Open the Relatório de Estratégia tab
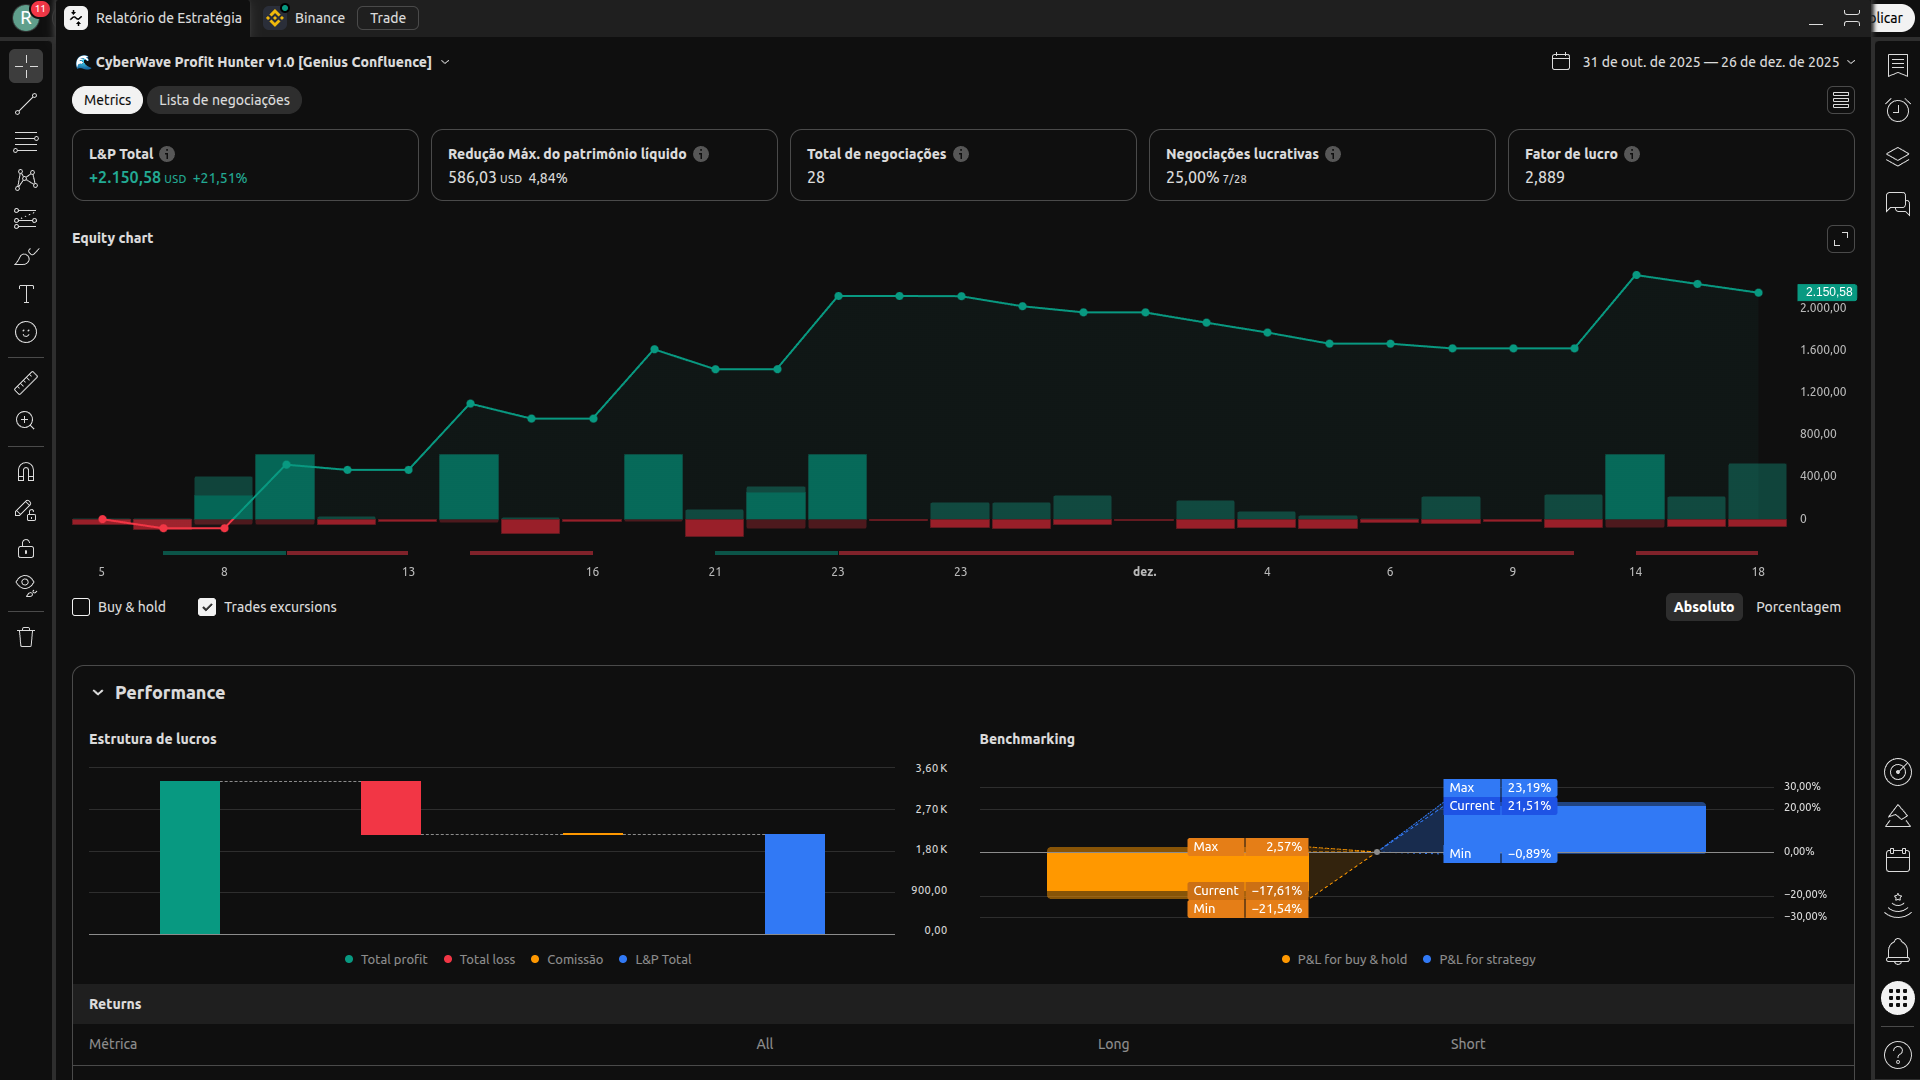 click(154, 18)
